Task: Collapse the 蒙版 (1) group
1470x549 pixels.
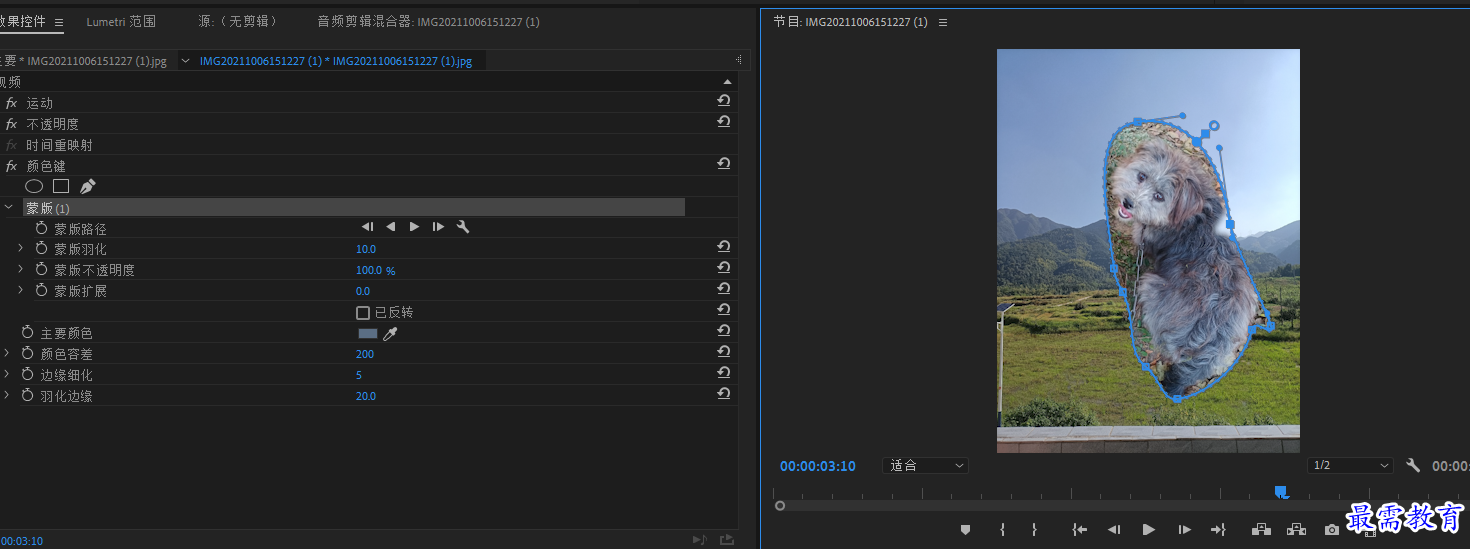Action: (9, 207)
